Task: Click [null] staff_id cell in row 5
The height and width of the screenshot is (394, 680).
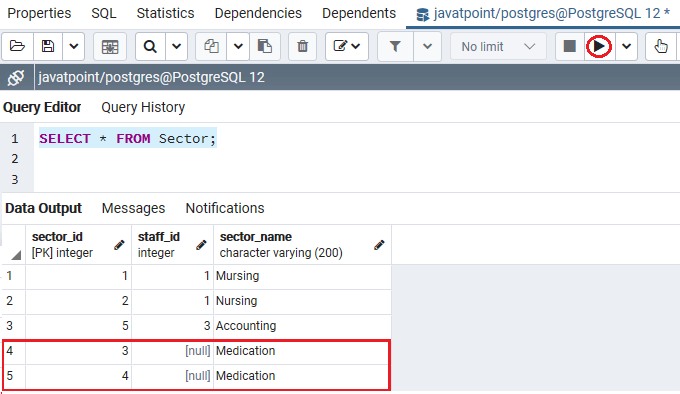Action: click(x=173, y=376)
